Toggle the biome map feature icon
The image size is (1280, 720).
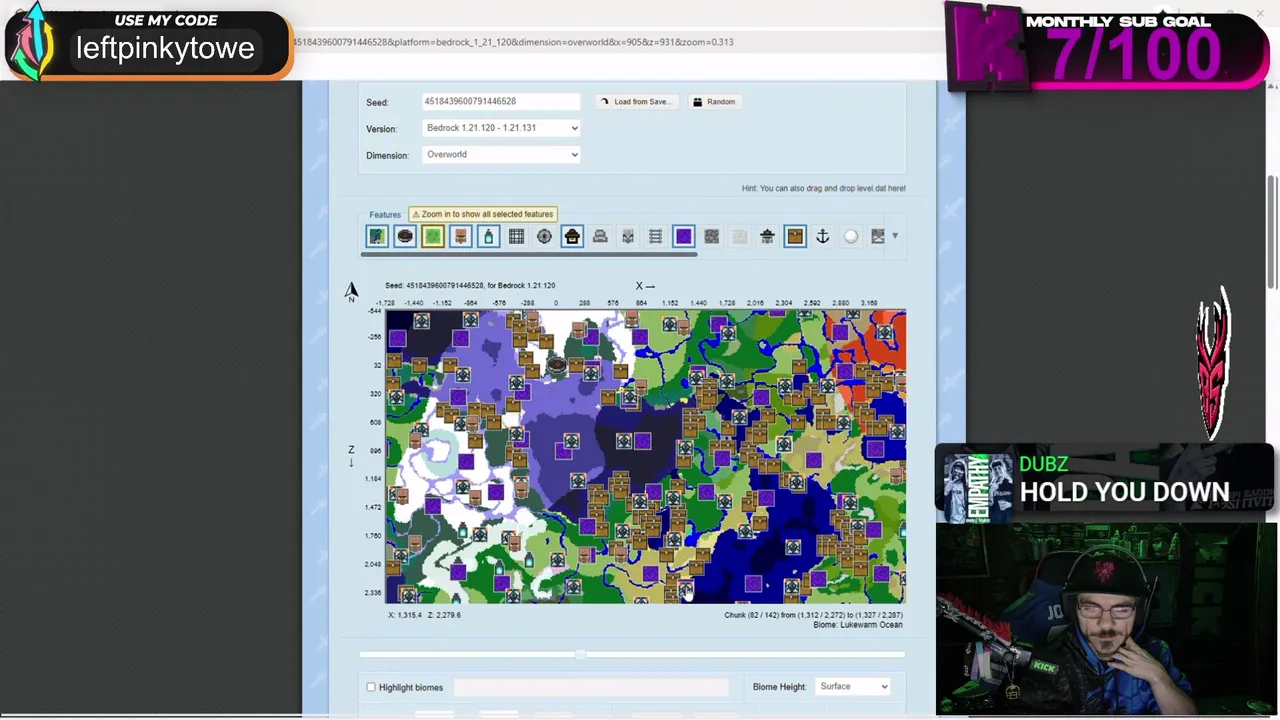[x=377, y=236]
